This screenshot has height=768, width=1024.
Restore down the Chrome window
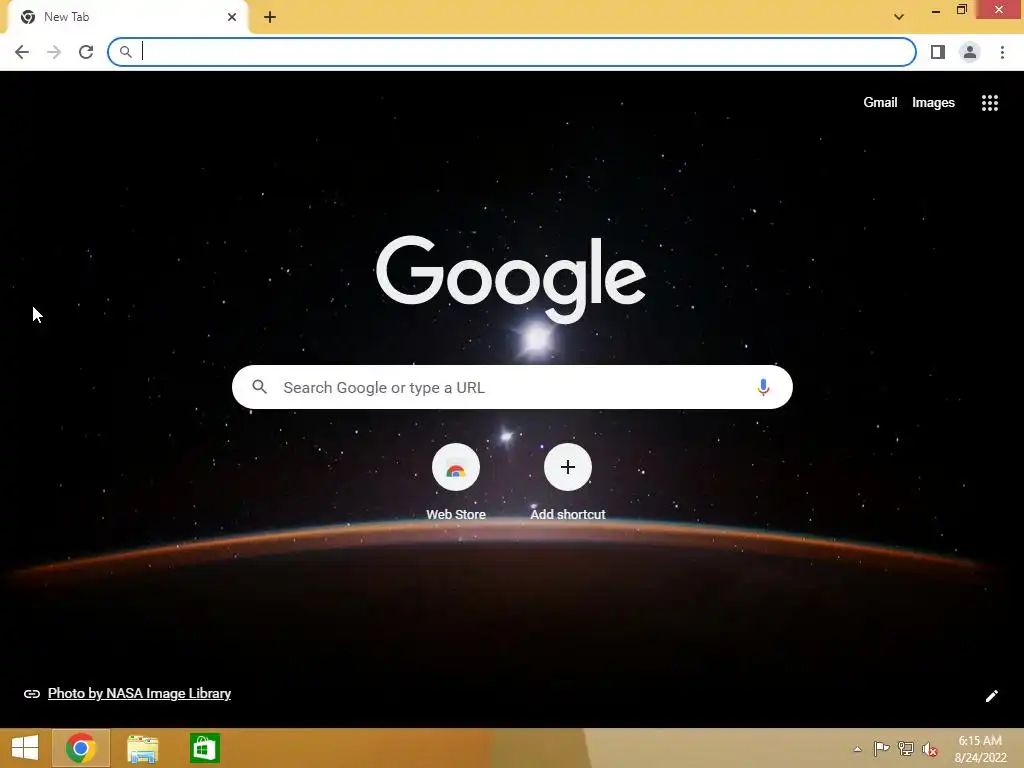point(961,10)
